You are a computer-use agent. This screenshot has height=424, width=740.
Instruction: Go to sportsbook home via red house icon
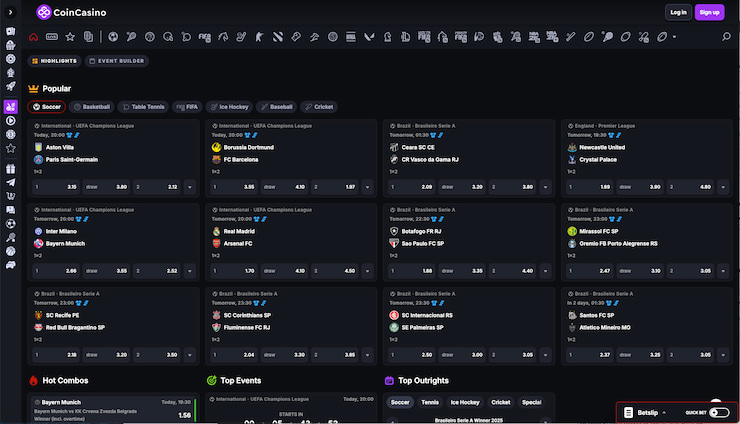point(34,37)
